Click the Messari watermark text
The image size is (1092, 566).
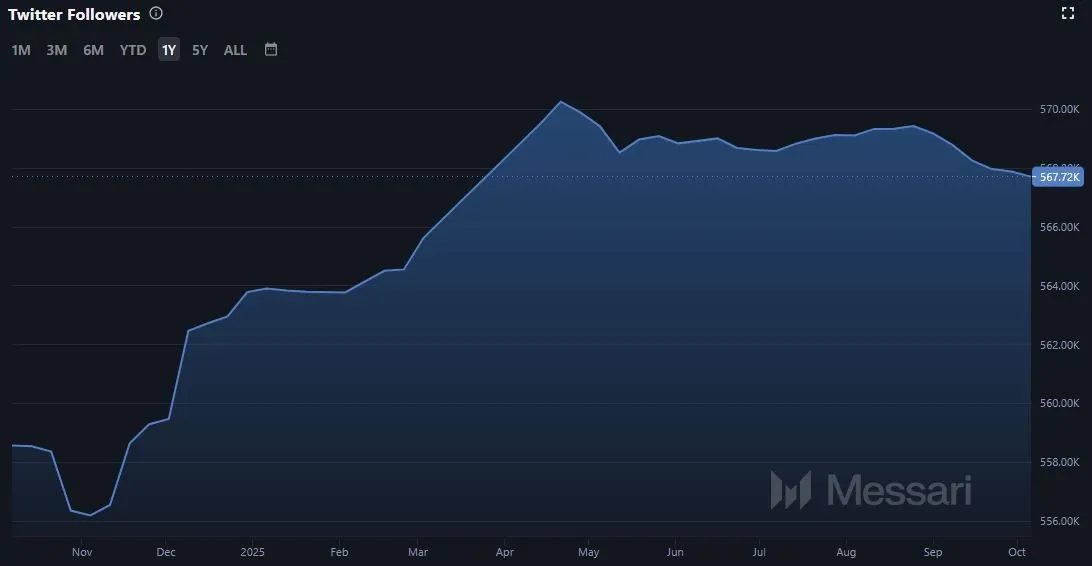[x=899, y=490]
